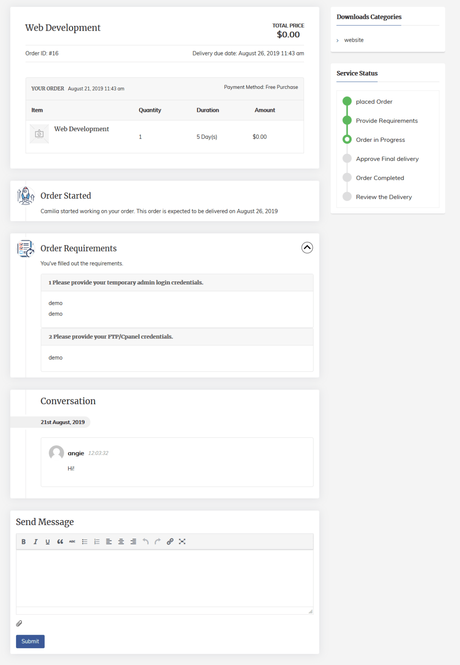Collapse the Order Requirements section
Screen dimensions: 460x665
pyautogui.click(x=307, y=248)
